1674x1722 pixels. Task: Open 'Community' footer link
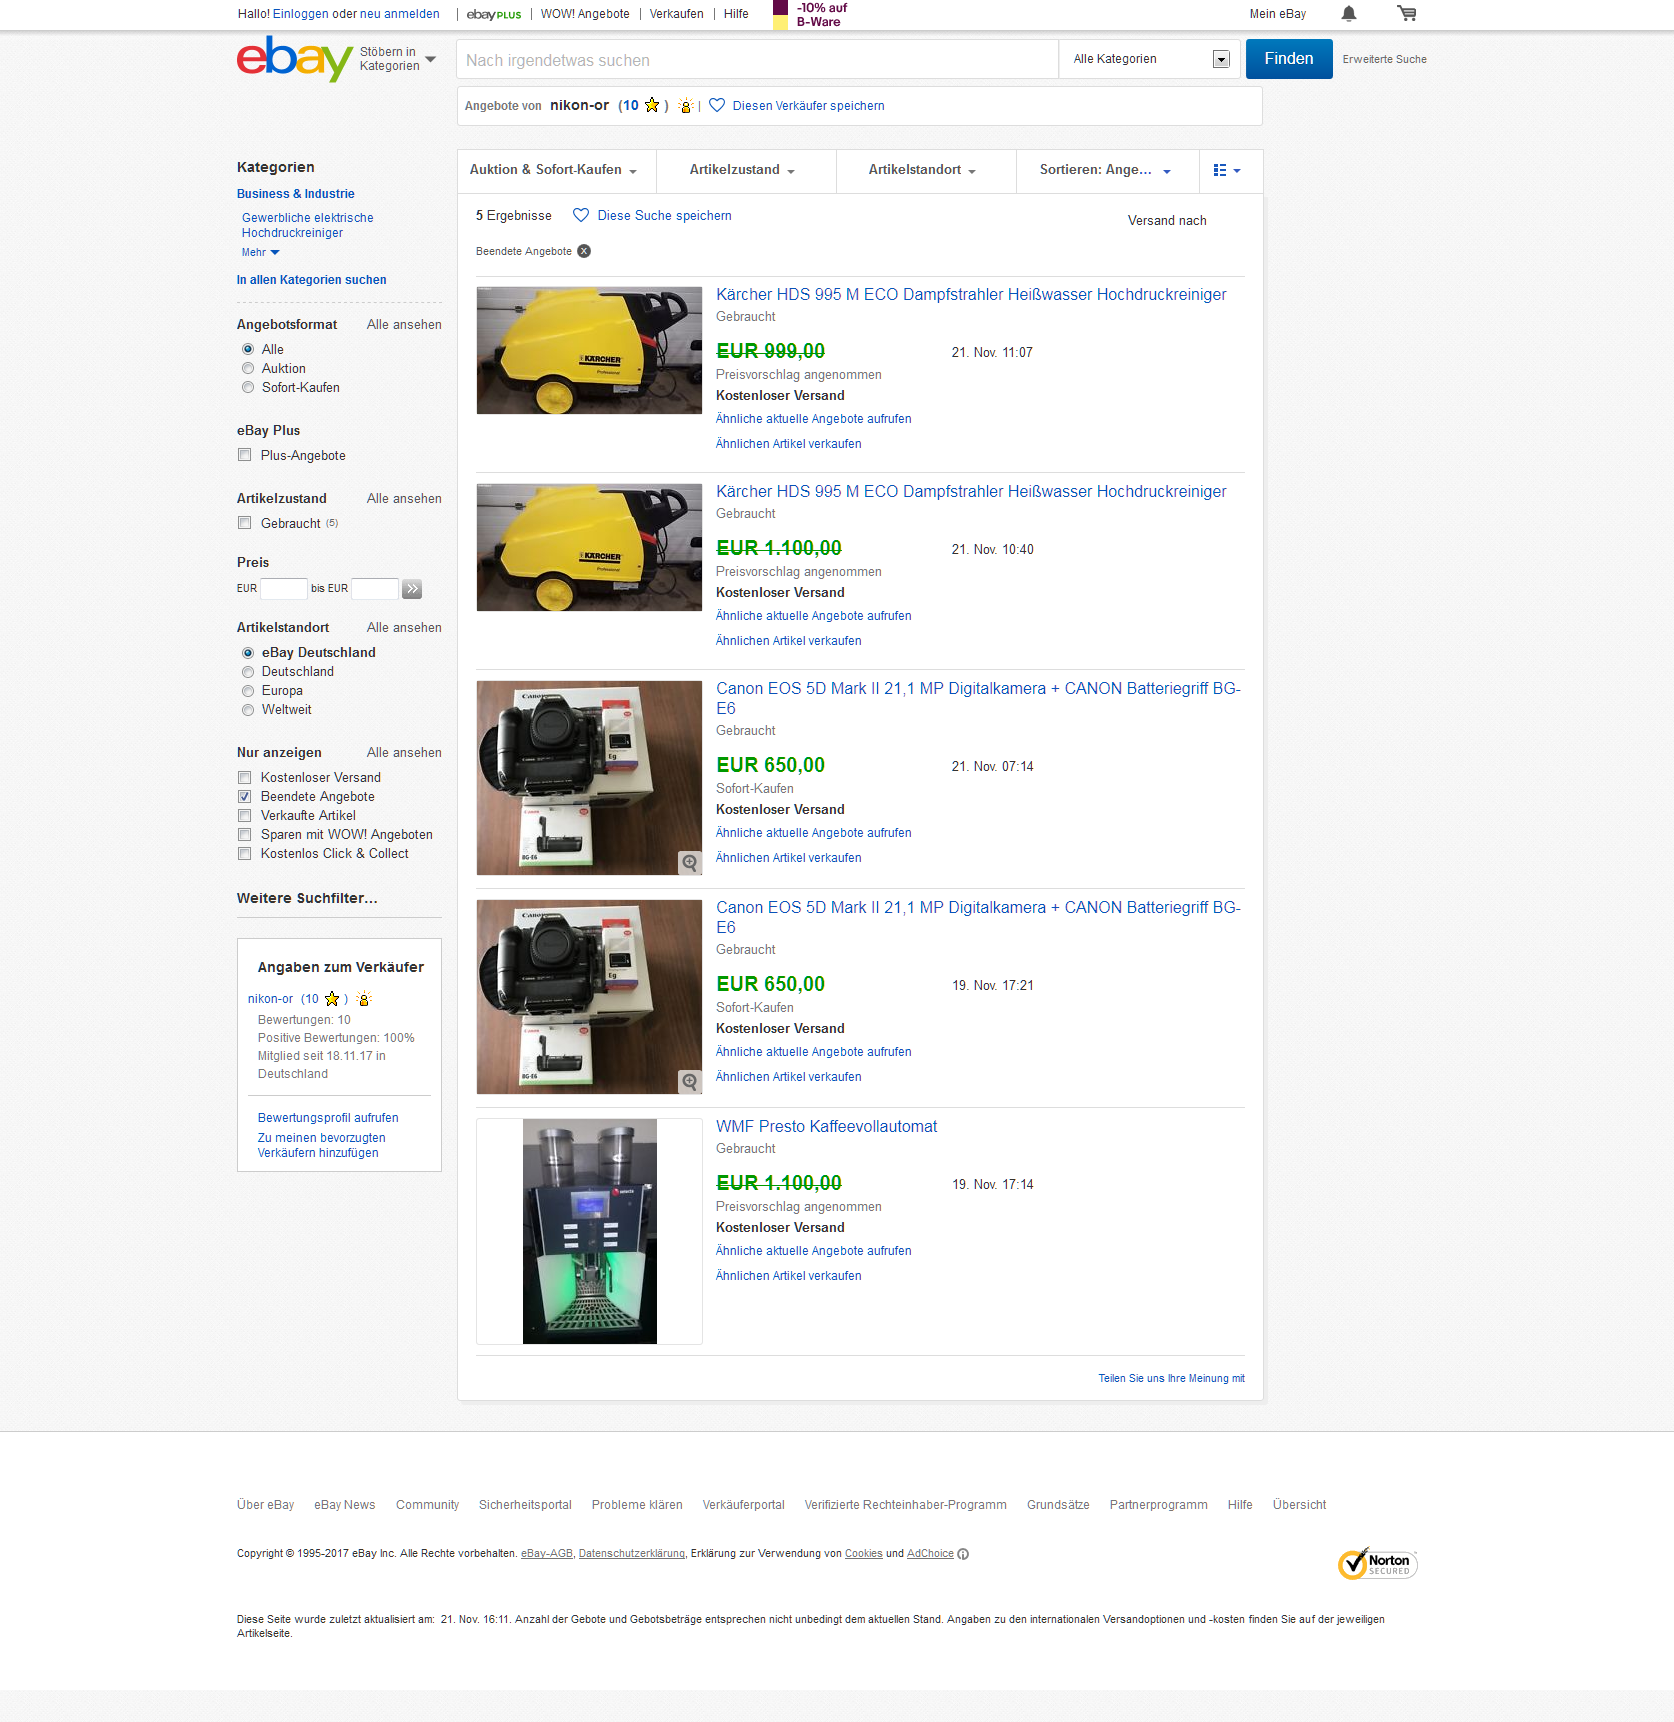(x=427, y=1505)
